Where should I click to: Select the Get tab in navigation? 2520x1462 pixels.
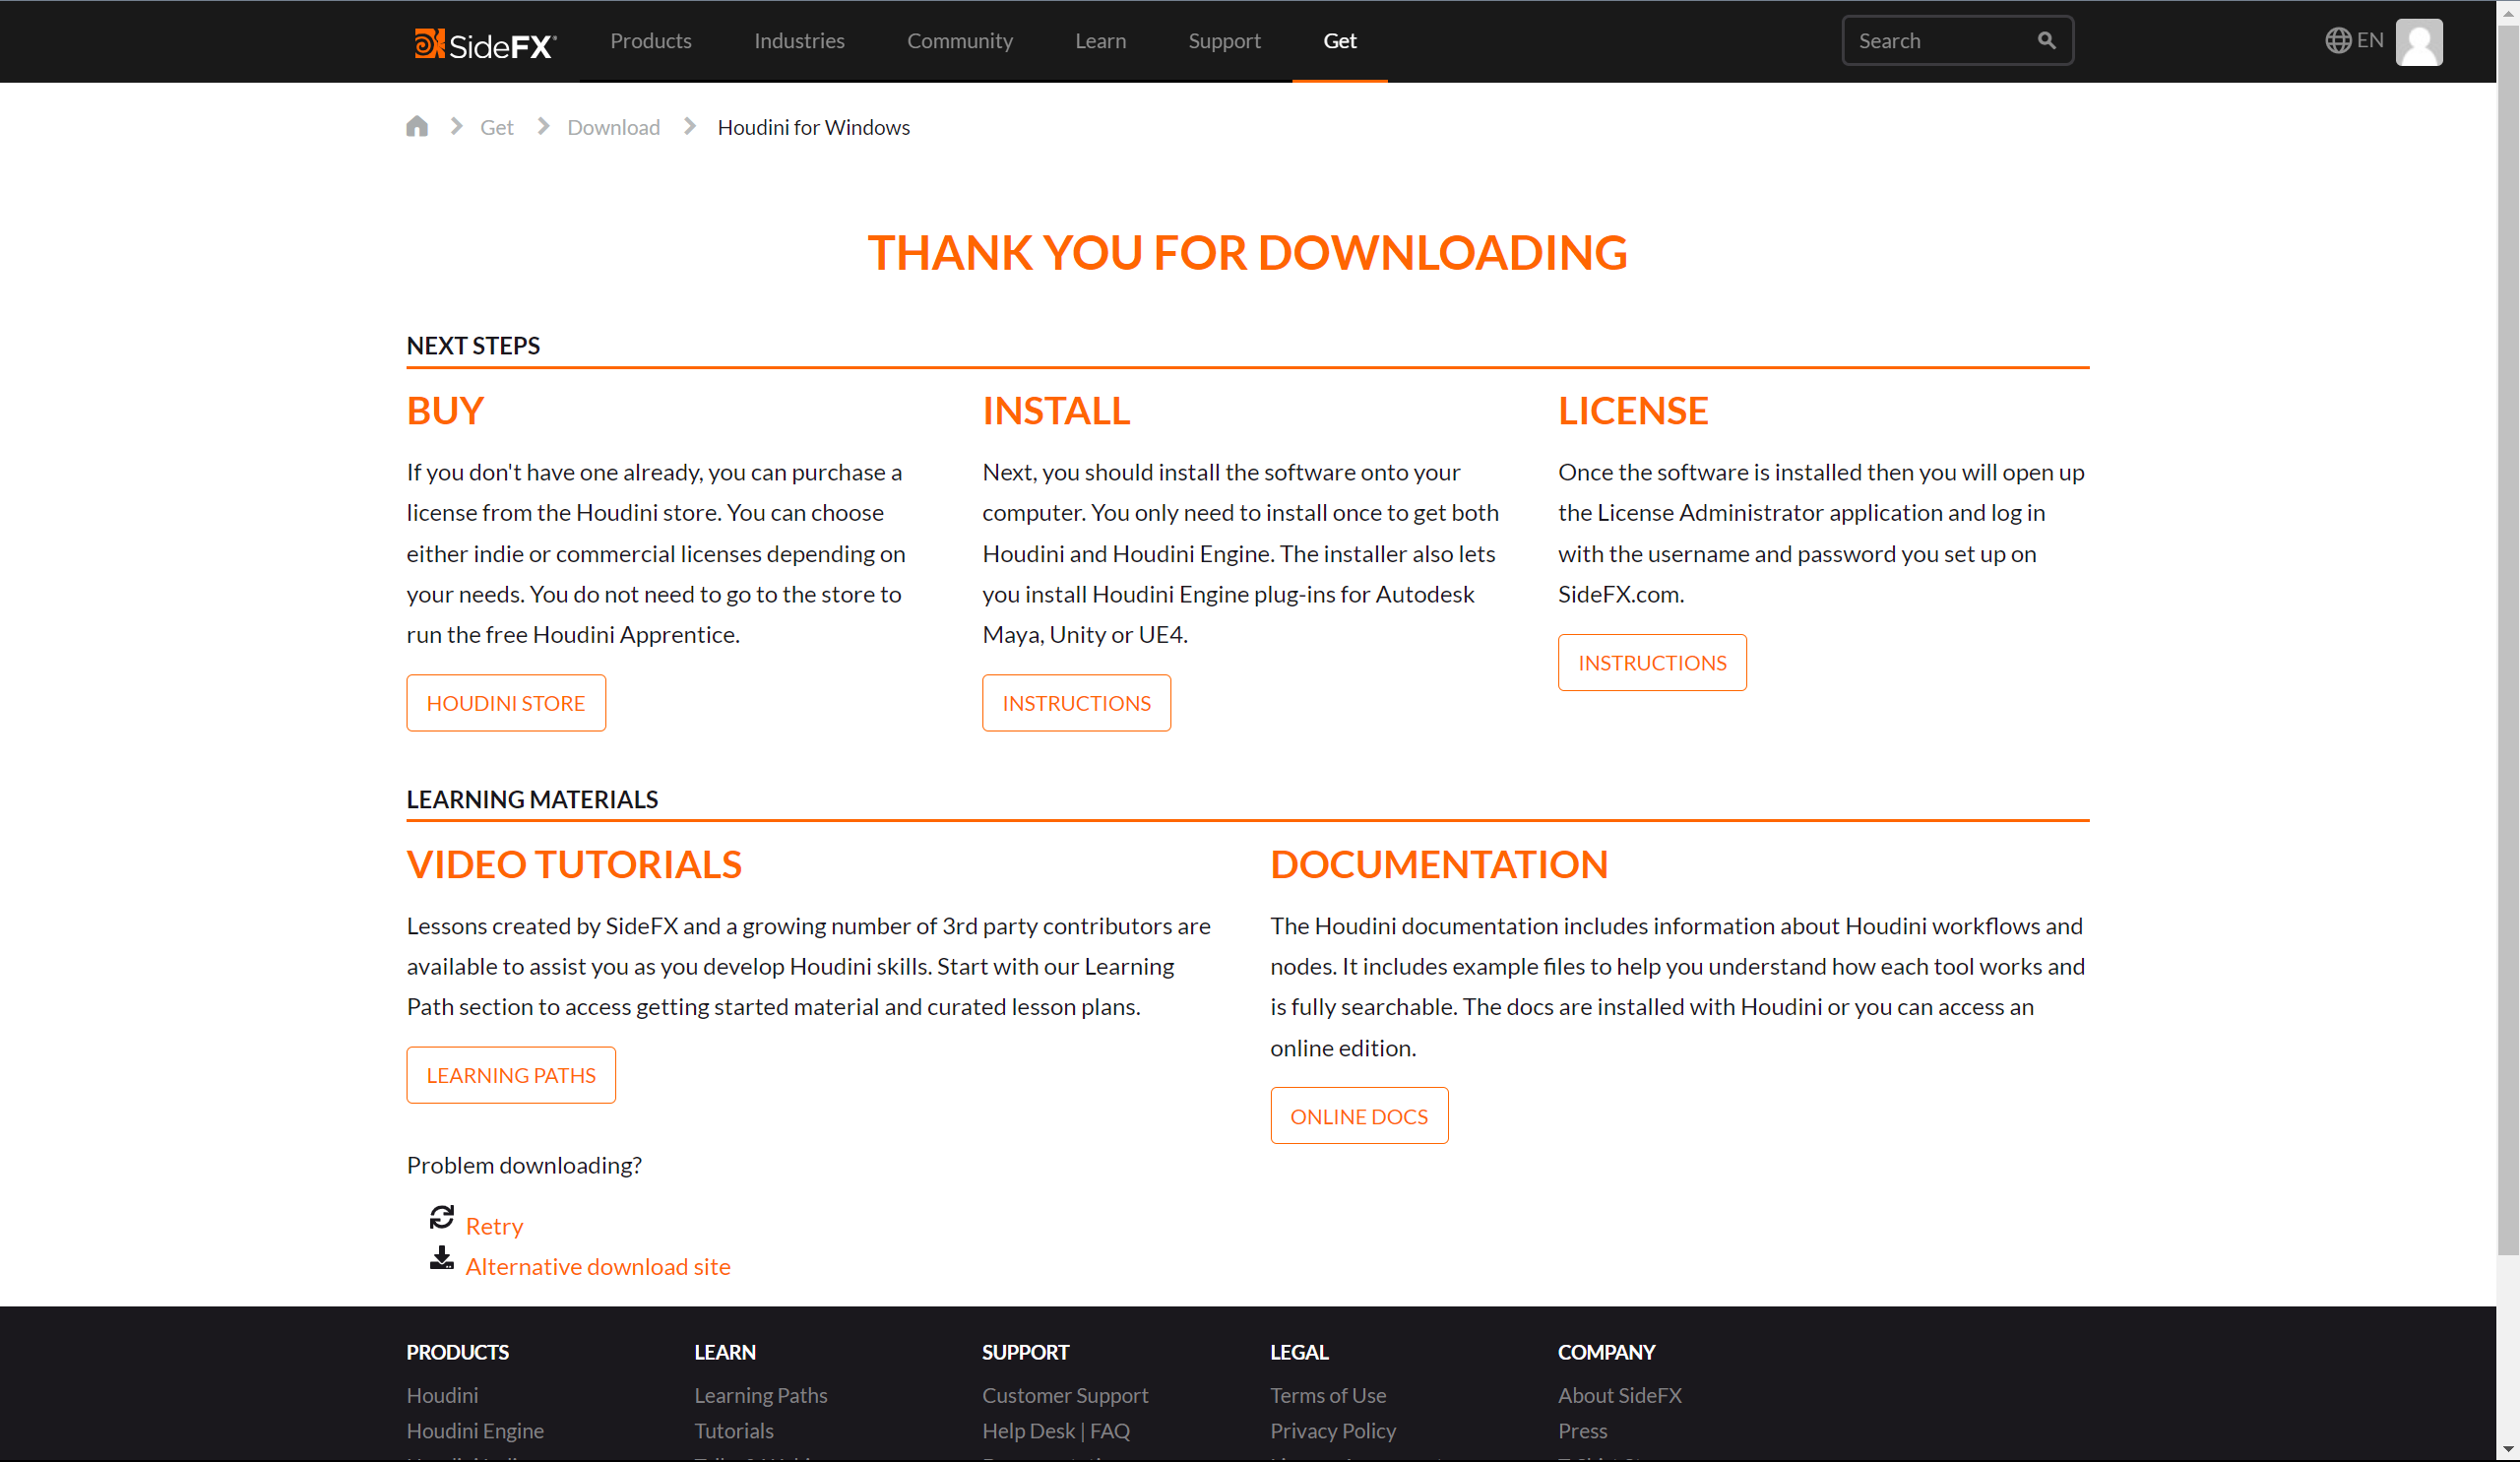coord(1339,41)
